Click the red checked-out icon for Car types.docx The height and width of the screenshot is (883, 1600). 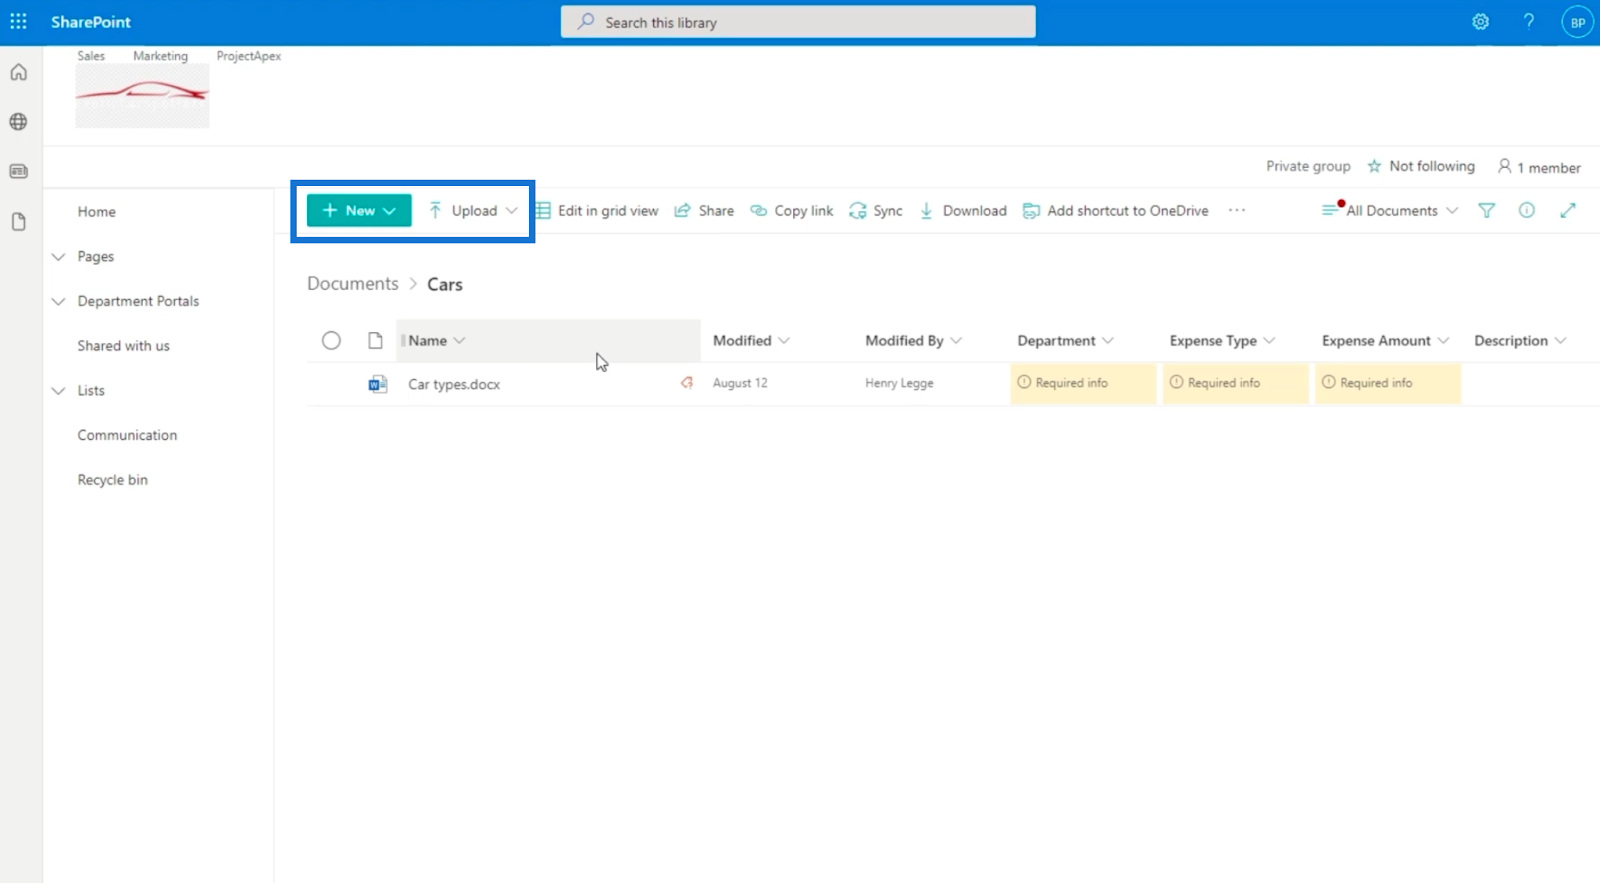(x=687, y=382)
